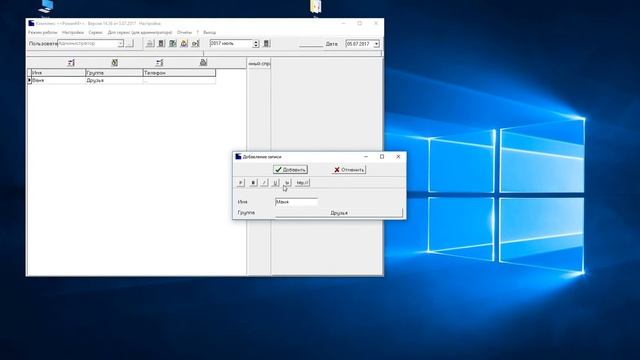The image size is (640, 360).
Task: Click the Группа Друзья selector button
Action: [x=339, y=213]
